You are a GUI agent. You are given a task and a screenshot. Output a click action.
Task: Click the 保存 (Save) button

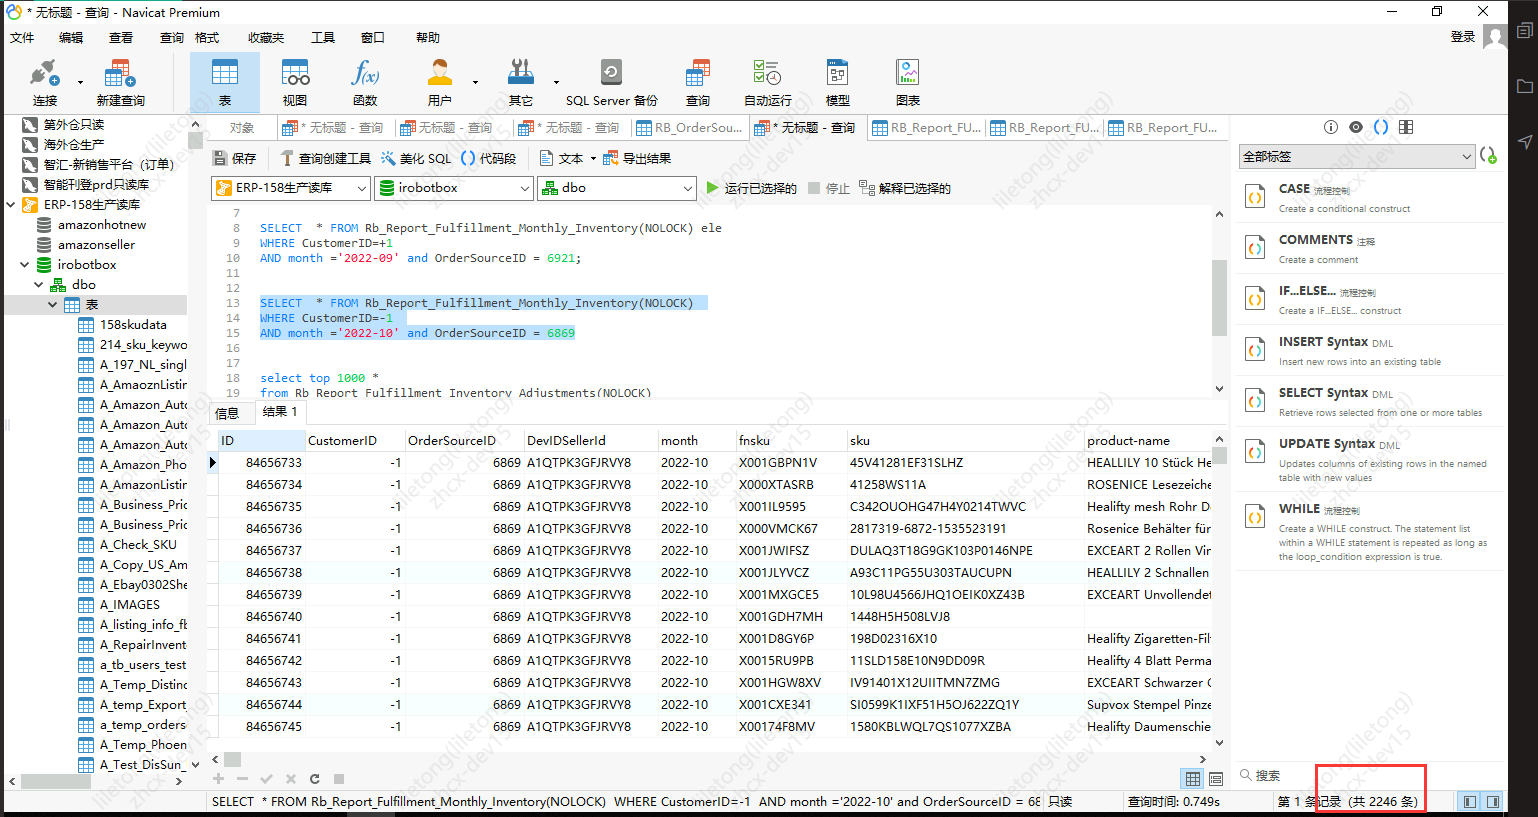pyautogui.click(x=235, y=159)
